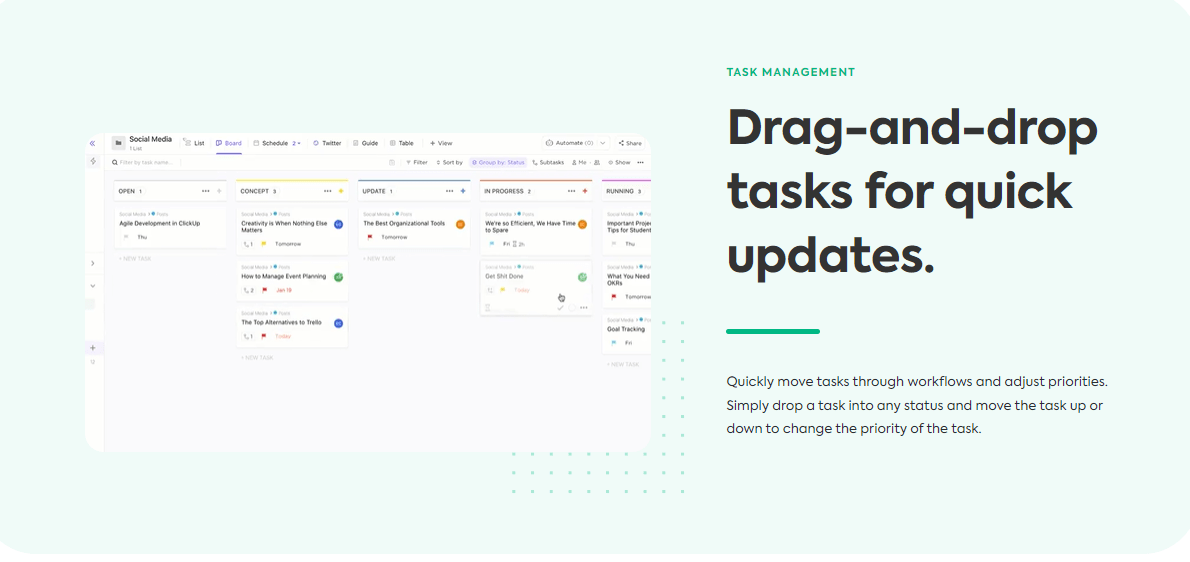
Task: Open the Guide doc tab
Action: tap(366, 143)
